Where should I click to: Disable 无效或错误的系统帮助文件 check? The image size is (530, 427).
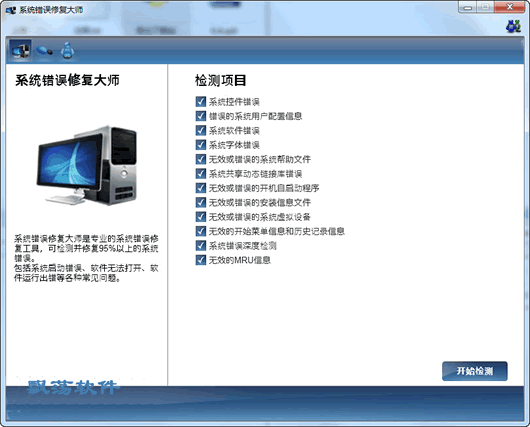201,159
